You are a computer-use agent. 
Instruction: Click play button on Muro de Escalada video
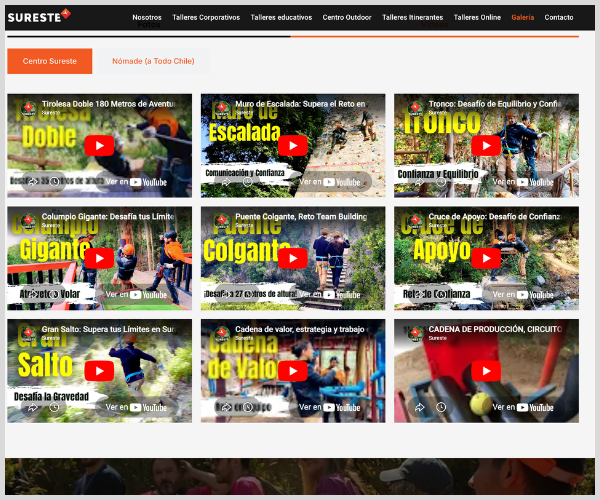292,146
